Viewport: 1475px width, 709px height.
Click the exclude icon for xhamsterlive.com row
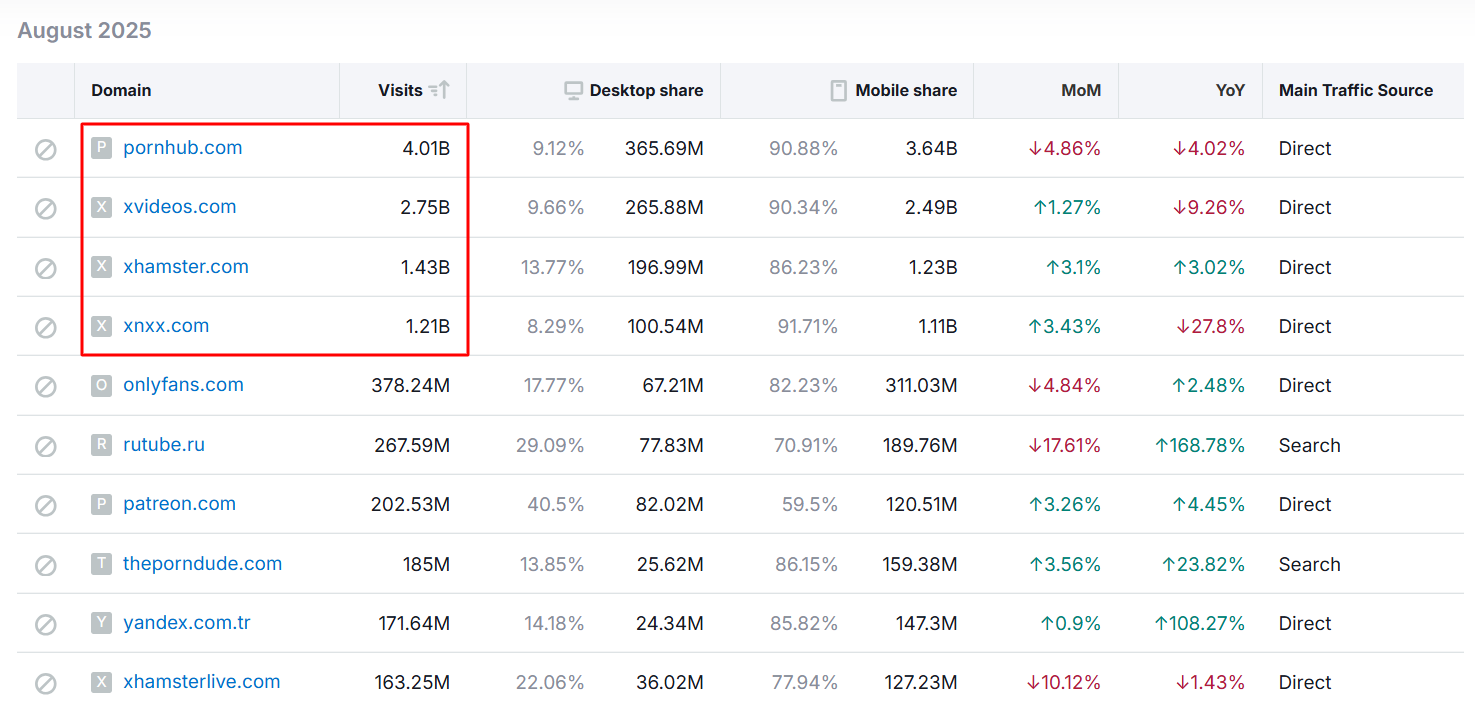click(x=46, y=683)
